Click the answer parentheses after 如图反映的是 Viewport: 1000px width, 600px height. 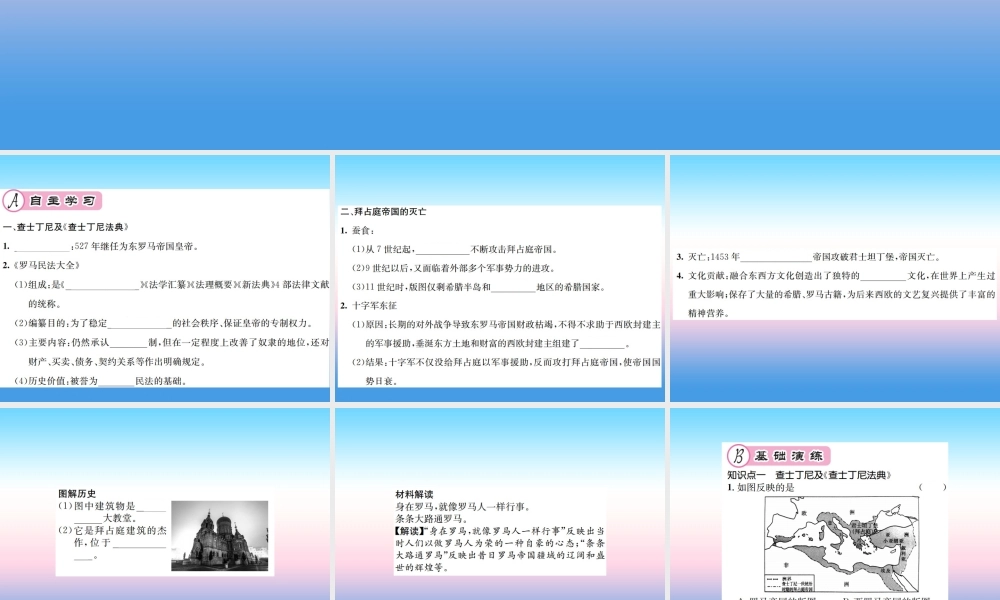[931, 487]
